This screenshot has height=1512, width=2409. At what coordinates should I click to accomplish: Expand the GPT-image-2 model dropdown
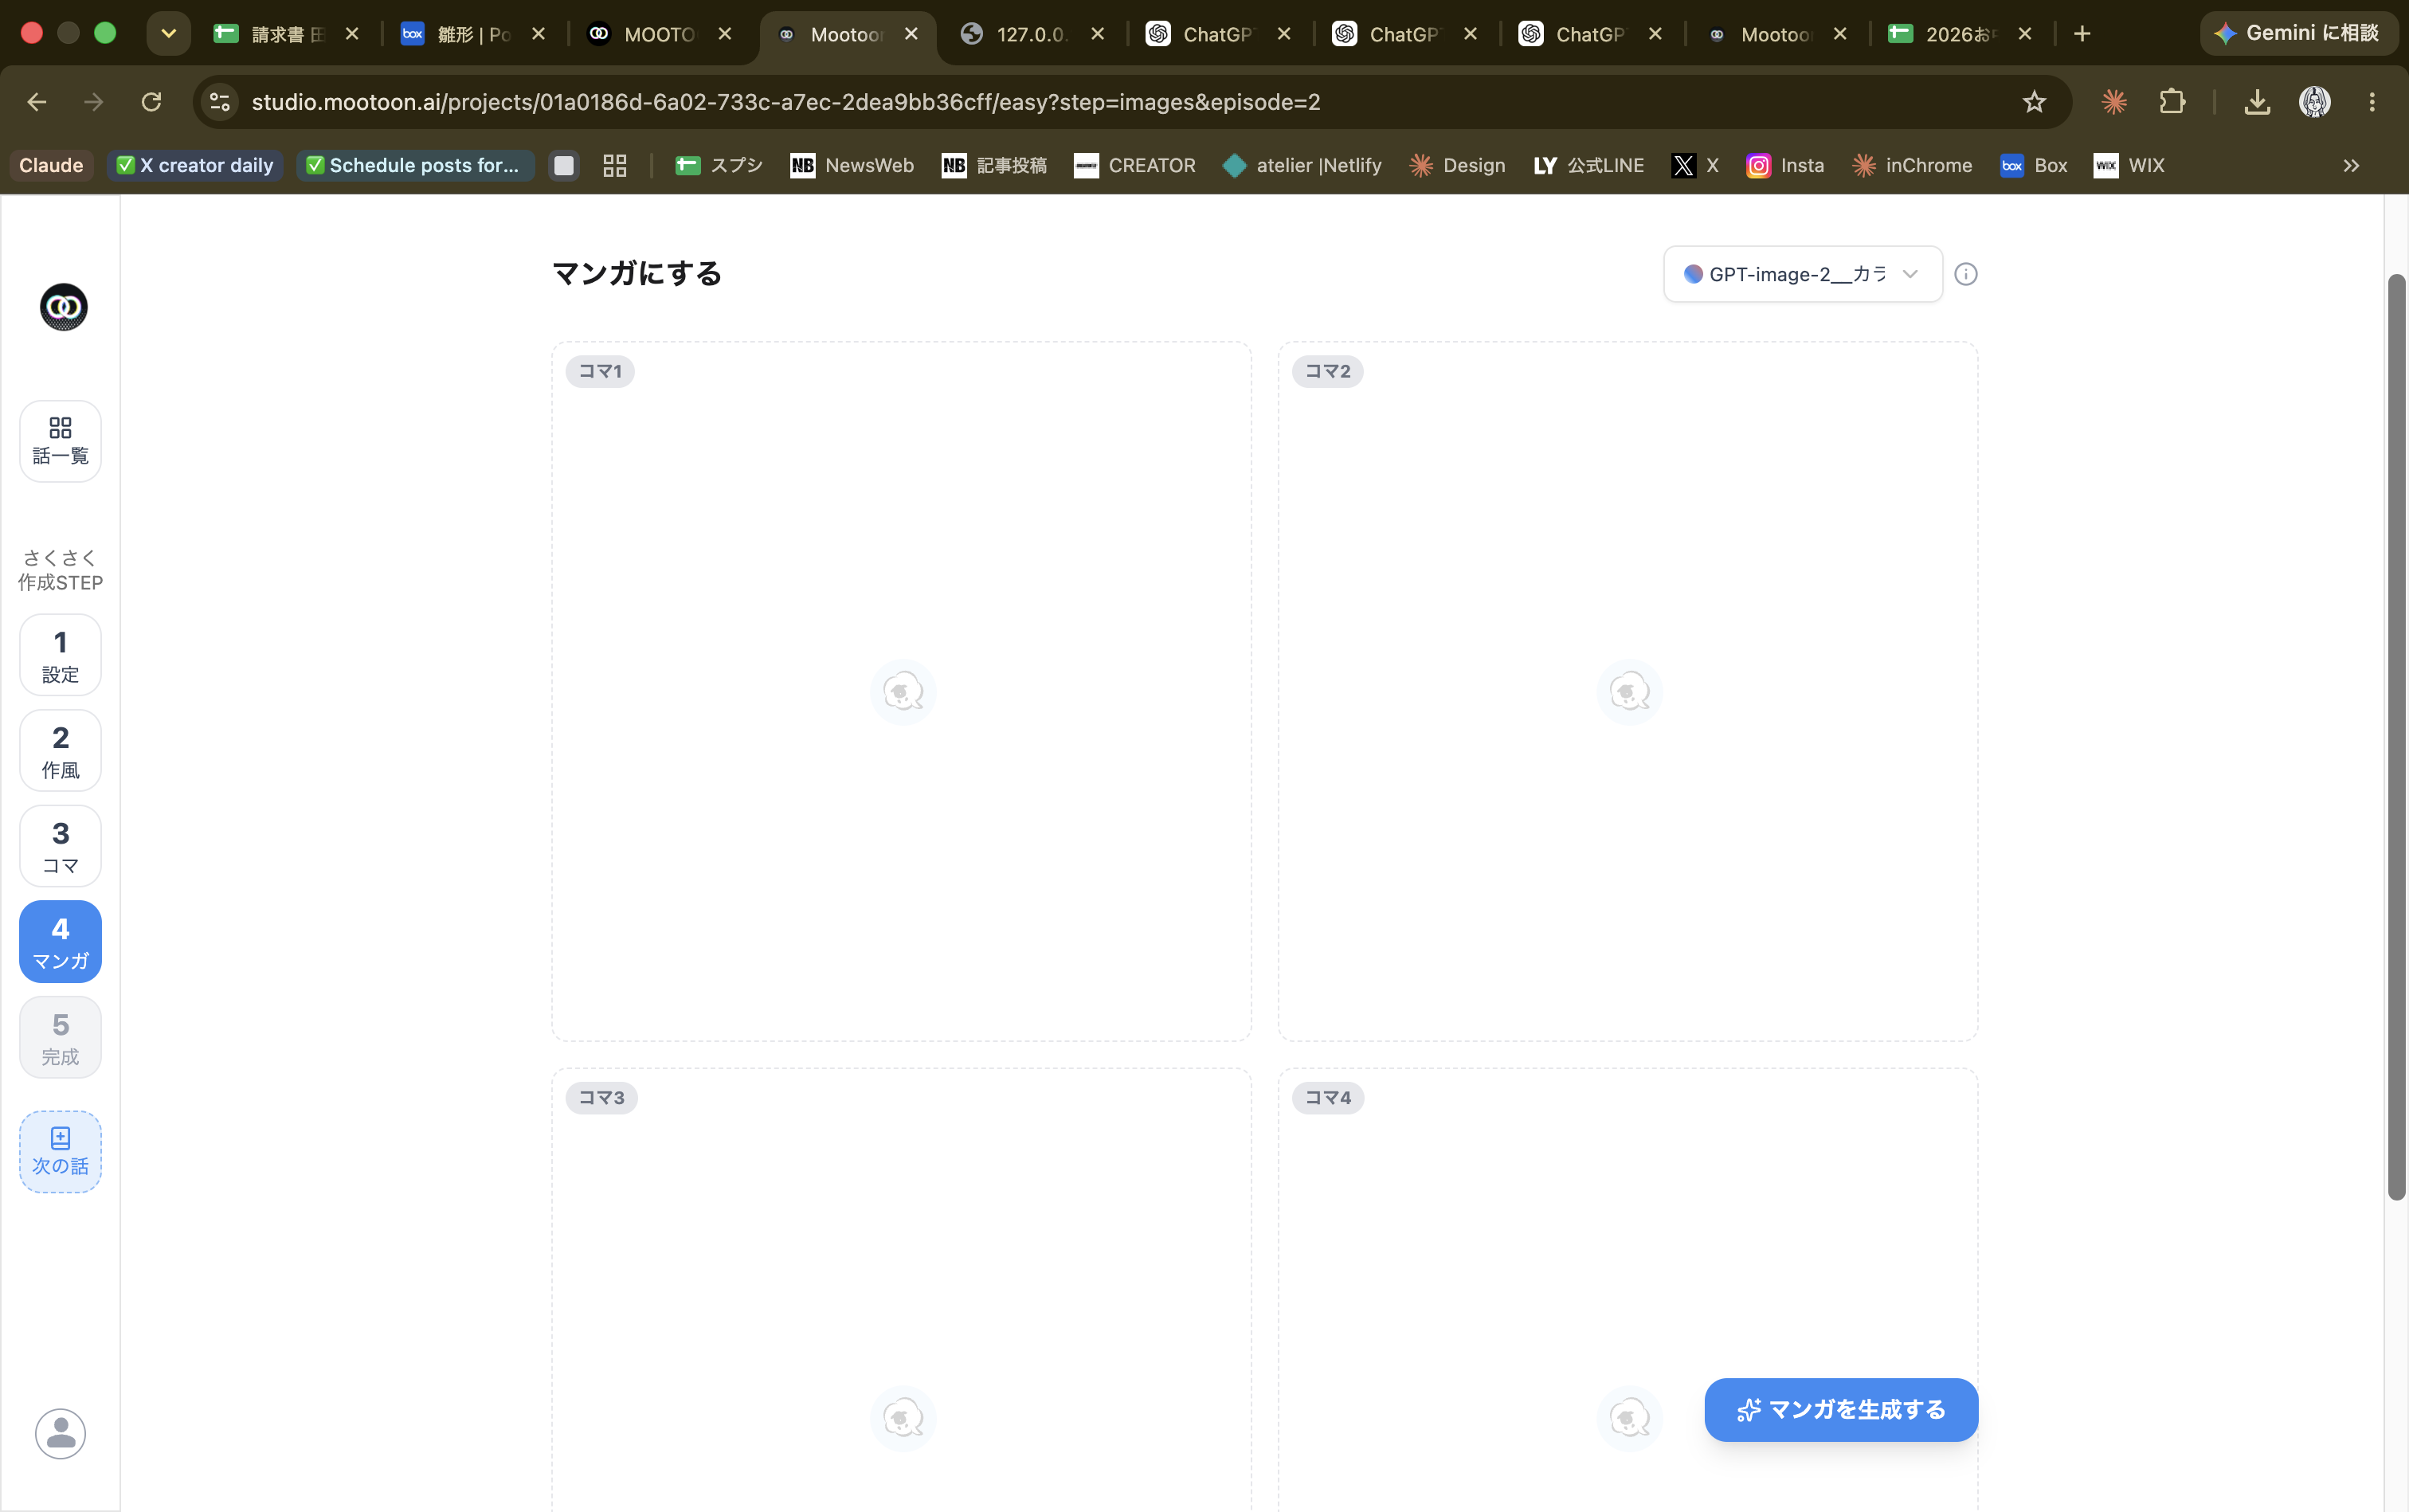coord(1802,274)
